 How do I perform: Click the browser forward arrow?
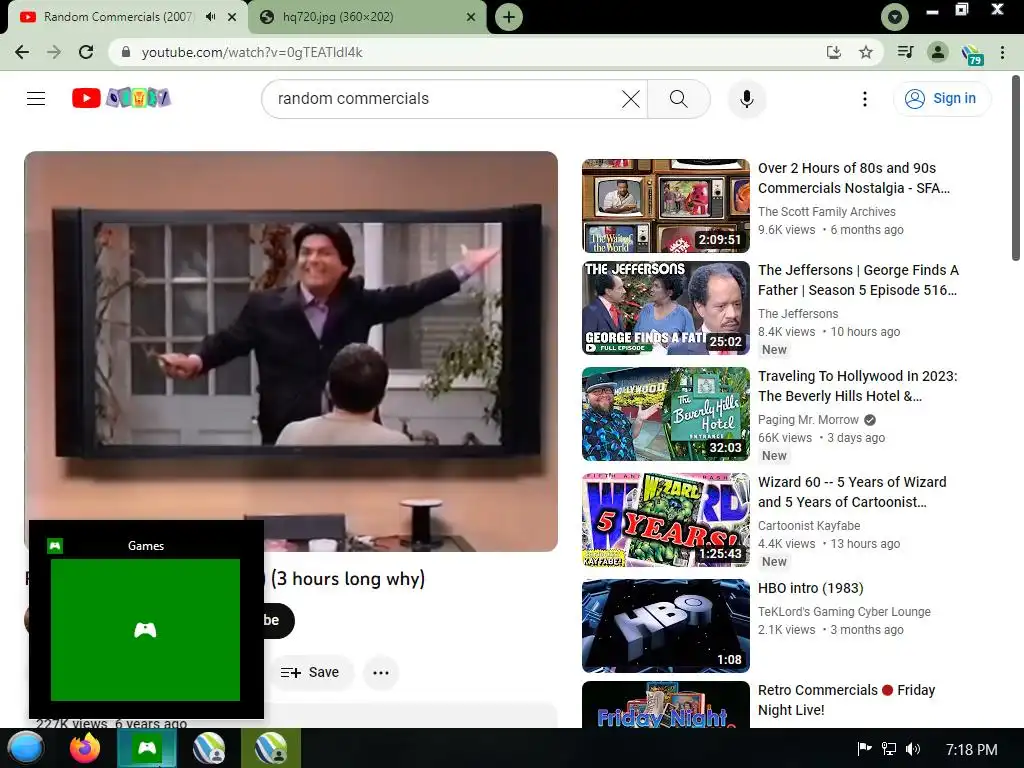54,52
